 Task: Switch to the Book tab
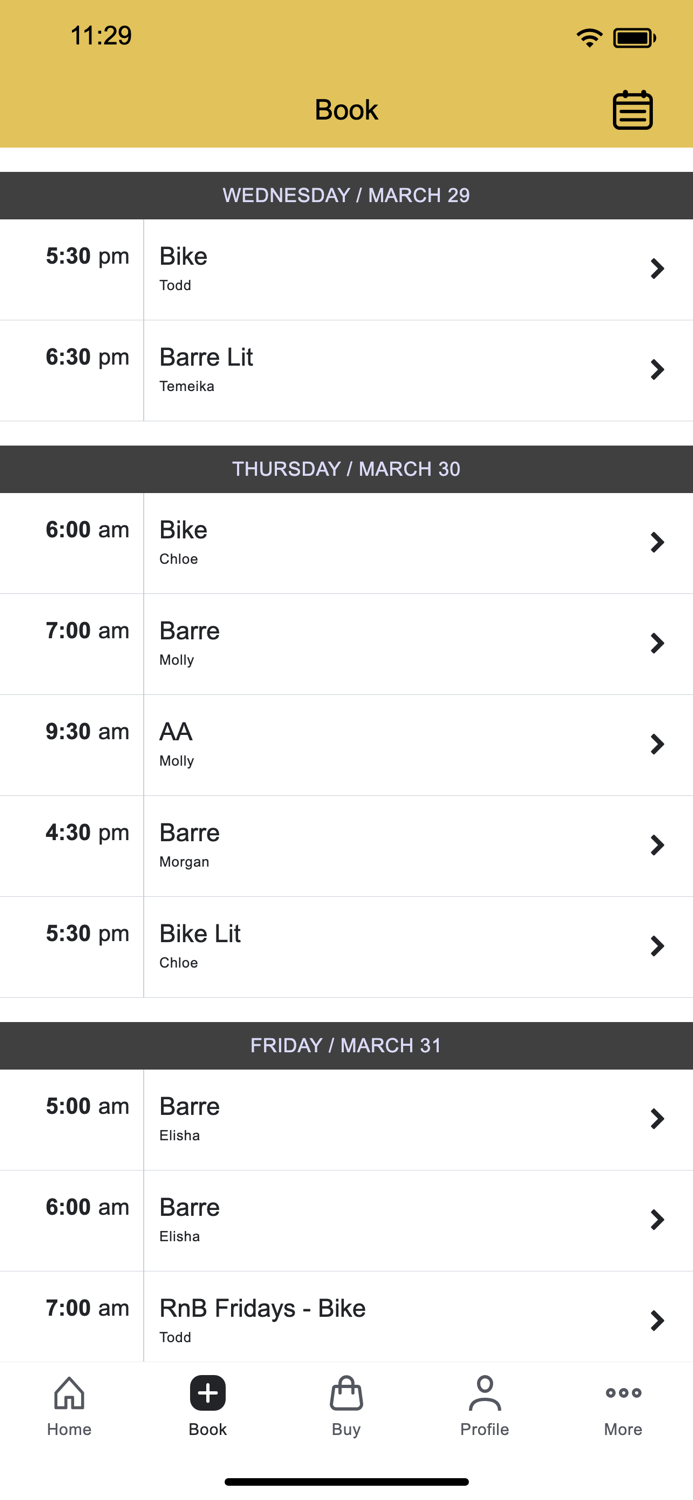click(x=207, y=1405)
